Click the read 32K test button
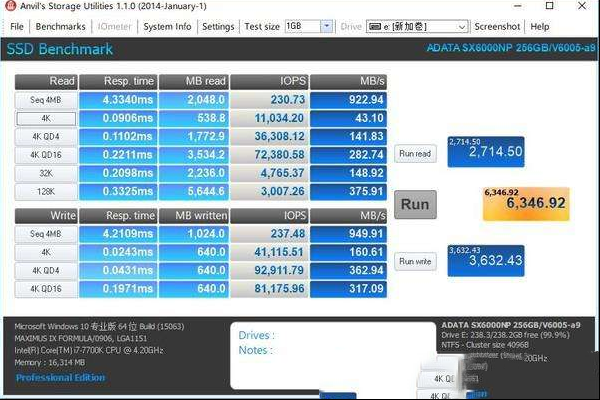The width and height of the screenshot is (600, 400). (46, 173)
